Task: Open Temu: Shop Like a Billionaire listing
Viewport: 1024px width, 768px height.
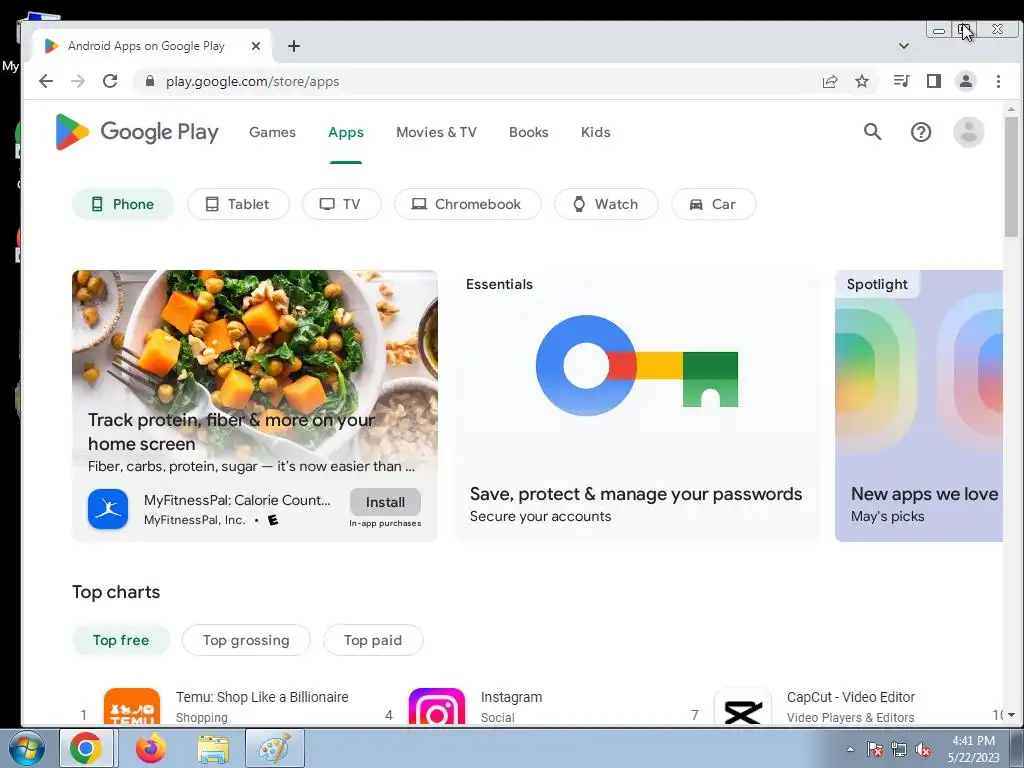Action: (x=262, y=697)
